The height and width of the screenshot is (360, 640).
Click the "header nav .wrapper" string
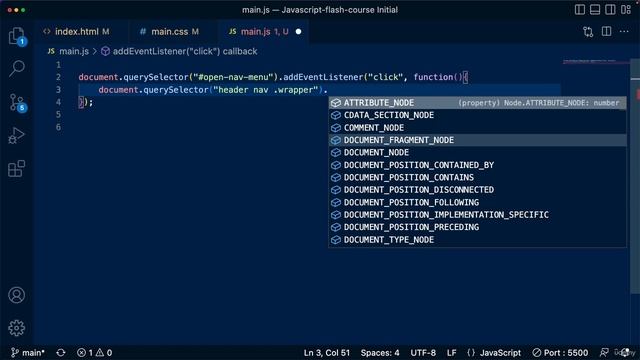click(x=265, y=90)
